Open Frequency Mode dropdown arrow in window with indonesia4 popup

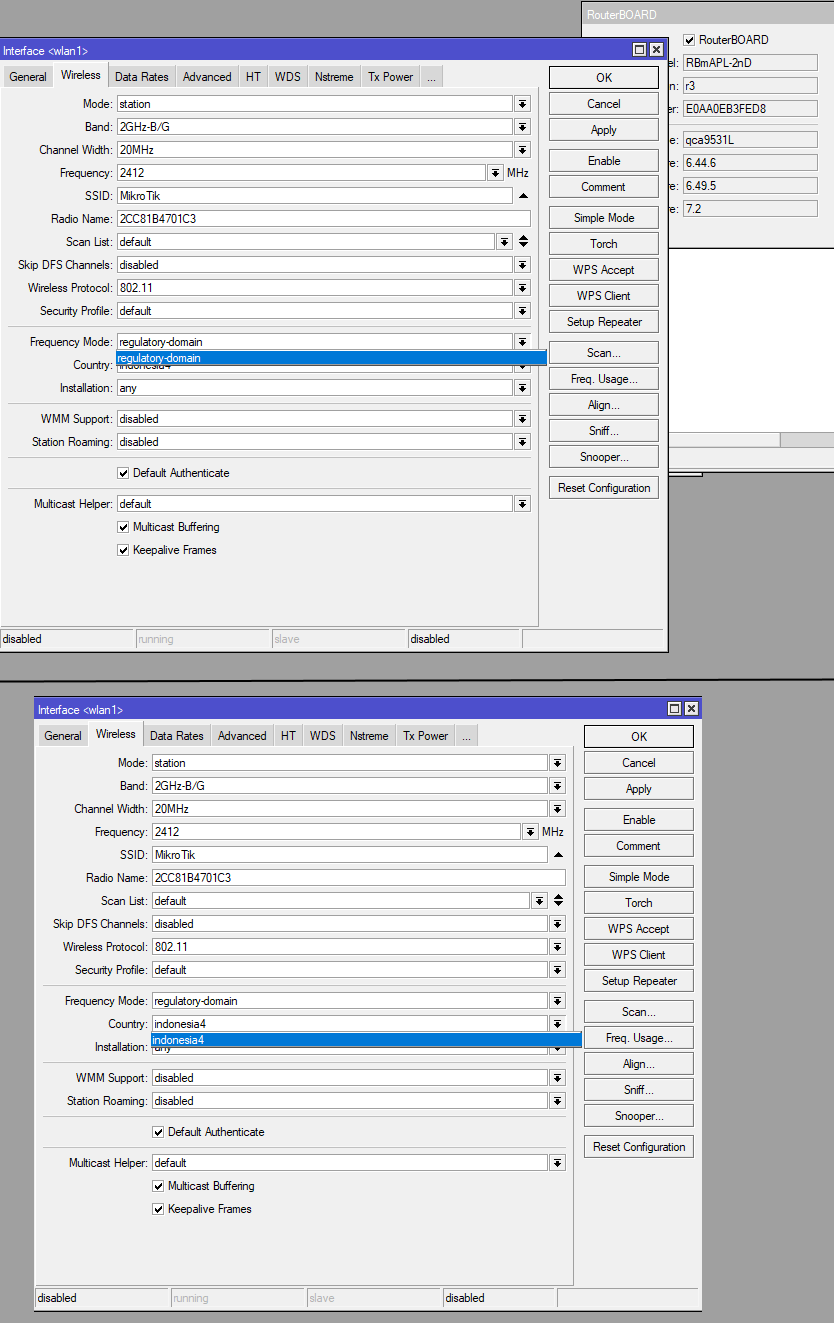[x=557, y=1001]
